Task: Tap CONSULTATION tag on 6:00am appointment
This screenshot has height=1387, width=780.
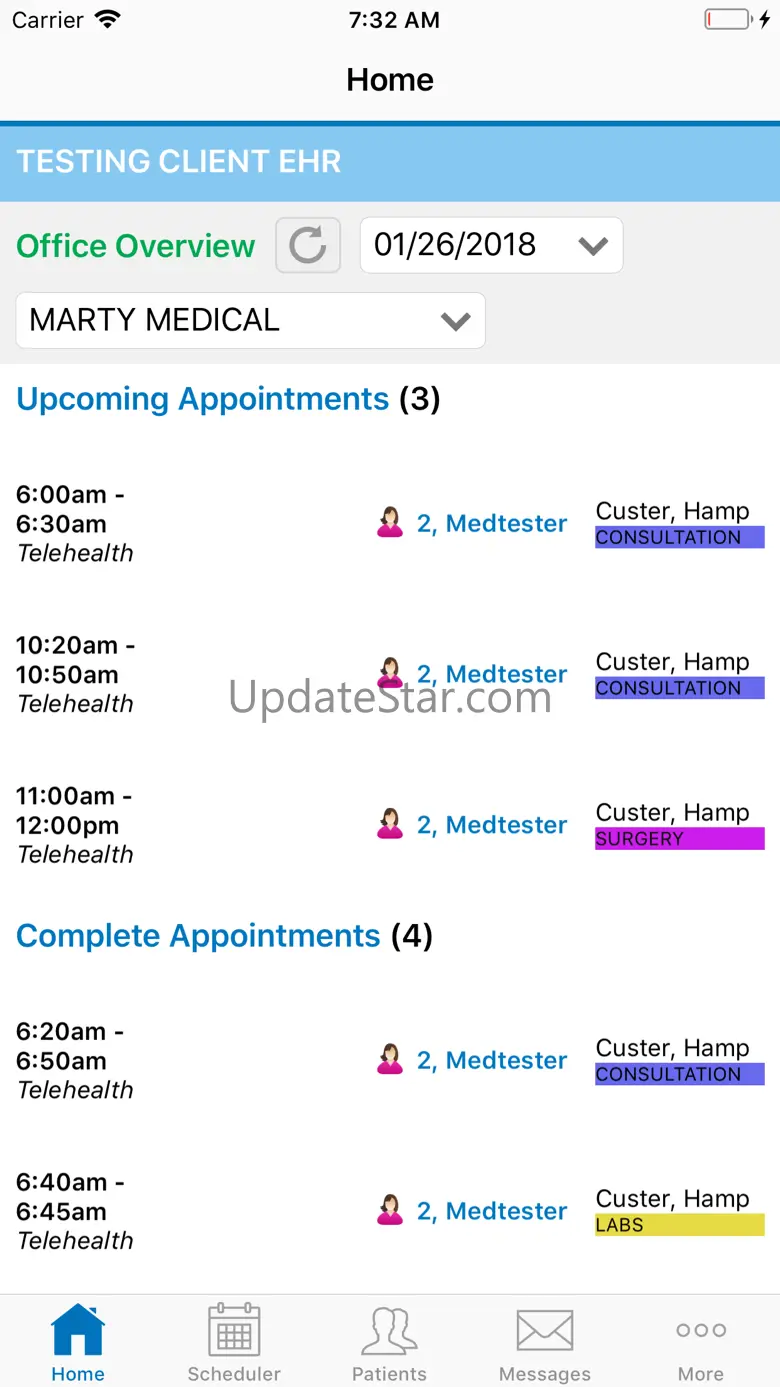Action: pyautogui.click(x=679, y=537)
